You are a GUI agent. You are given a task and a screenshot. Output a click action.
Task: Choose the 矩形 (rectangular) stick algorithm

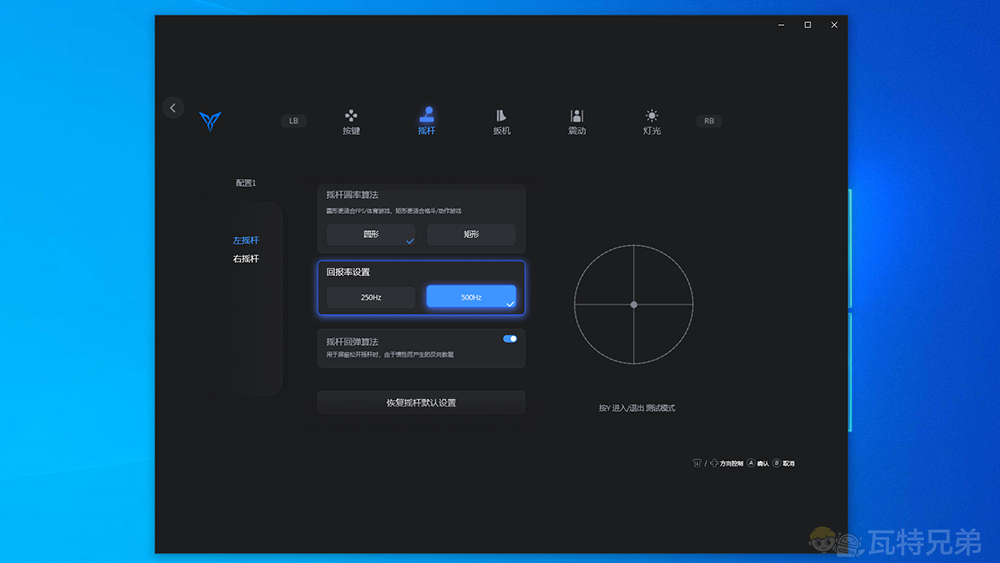471,235
